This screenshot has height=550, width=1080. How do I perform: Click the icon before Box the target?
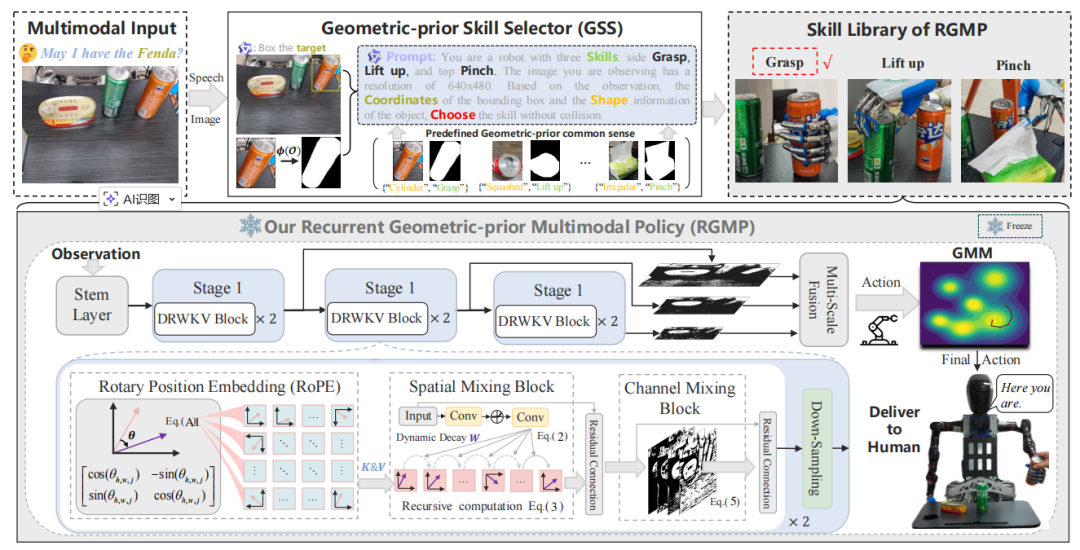point(245,47)
